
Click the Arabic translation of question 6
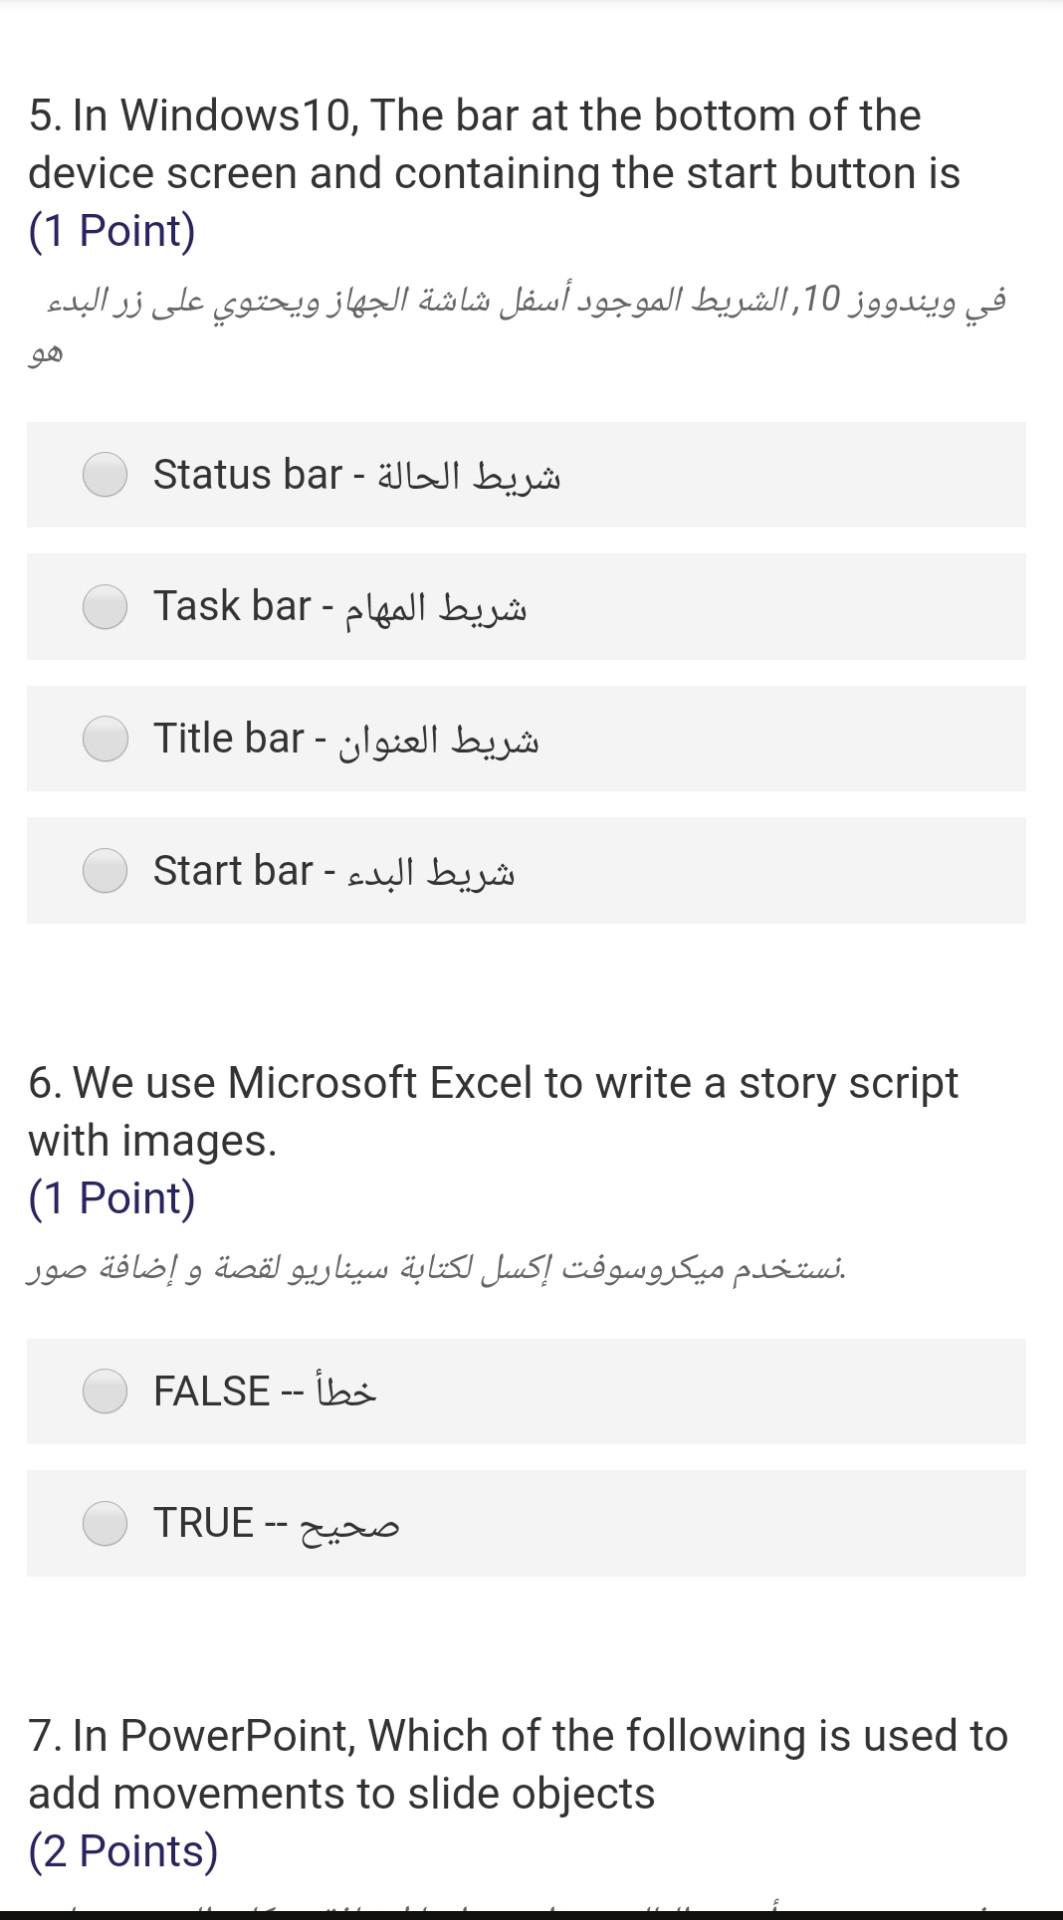click(436, 1269)
